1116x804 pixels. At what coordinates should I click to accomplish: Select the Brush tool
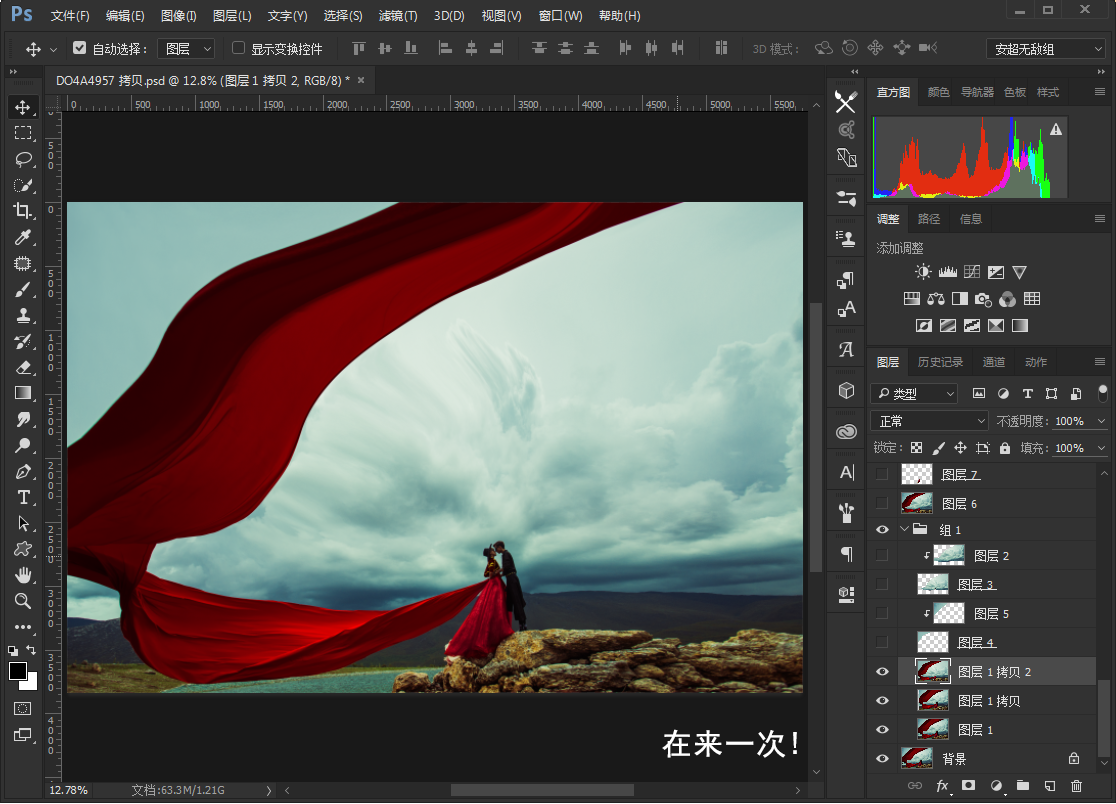coord(23,290)
